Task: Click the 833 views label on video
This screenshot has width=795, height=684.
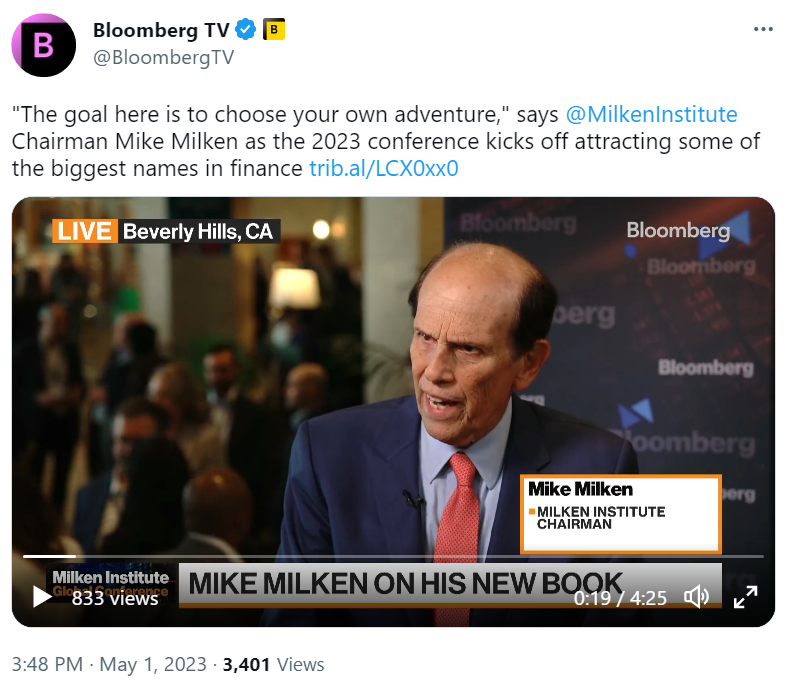Action: (x=115, y=598)
